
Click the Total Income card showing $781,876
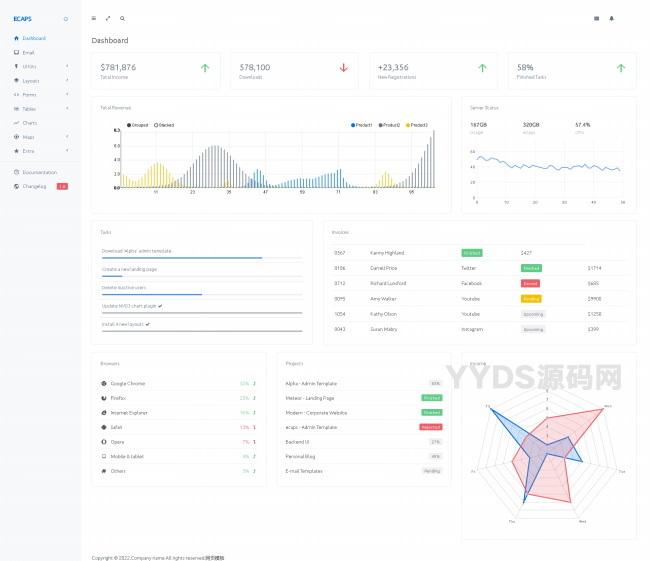click(155, 70)
